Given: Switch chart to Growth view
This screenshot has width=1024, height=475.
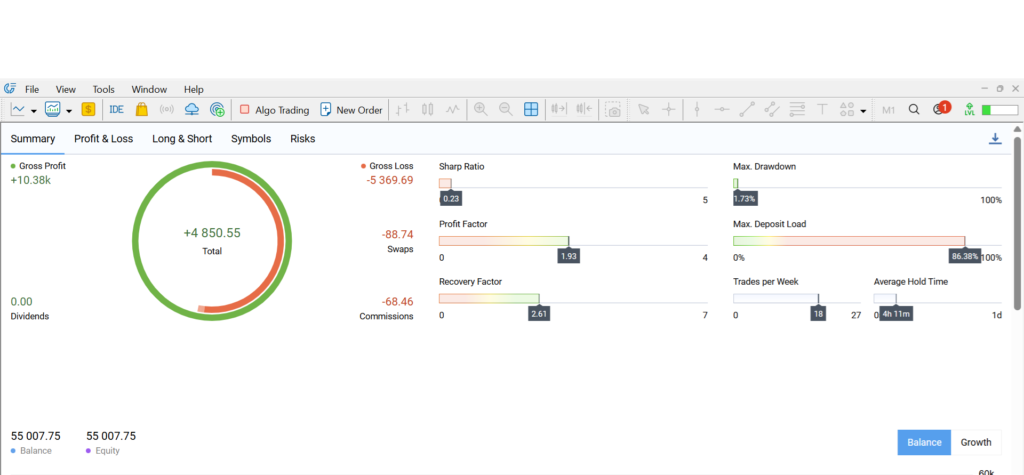Looking at the screenshot, I should pyautogui.click(x=976, y=442).
